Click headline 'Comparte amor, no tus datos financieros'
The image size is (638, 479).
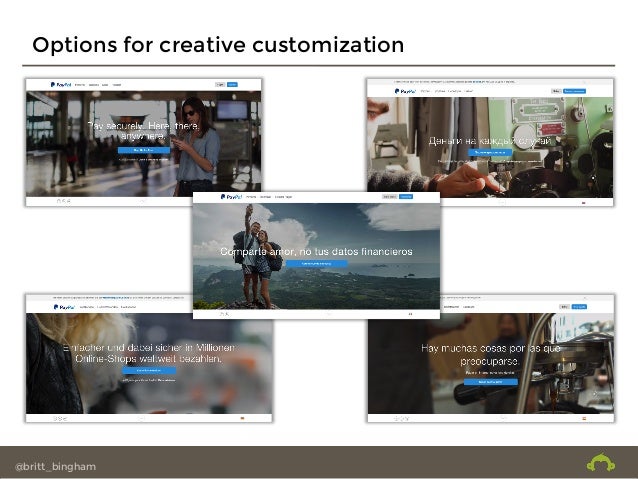click(316, 252)
